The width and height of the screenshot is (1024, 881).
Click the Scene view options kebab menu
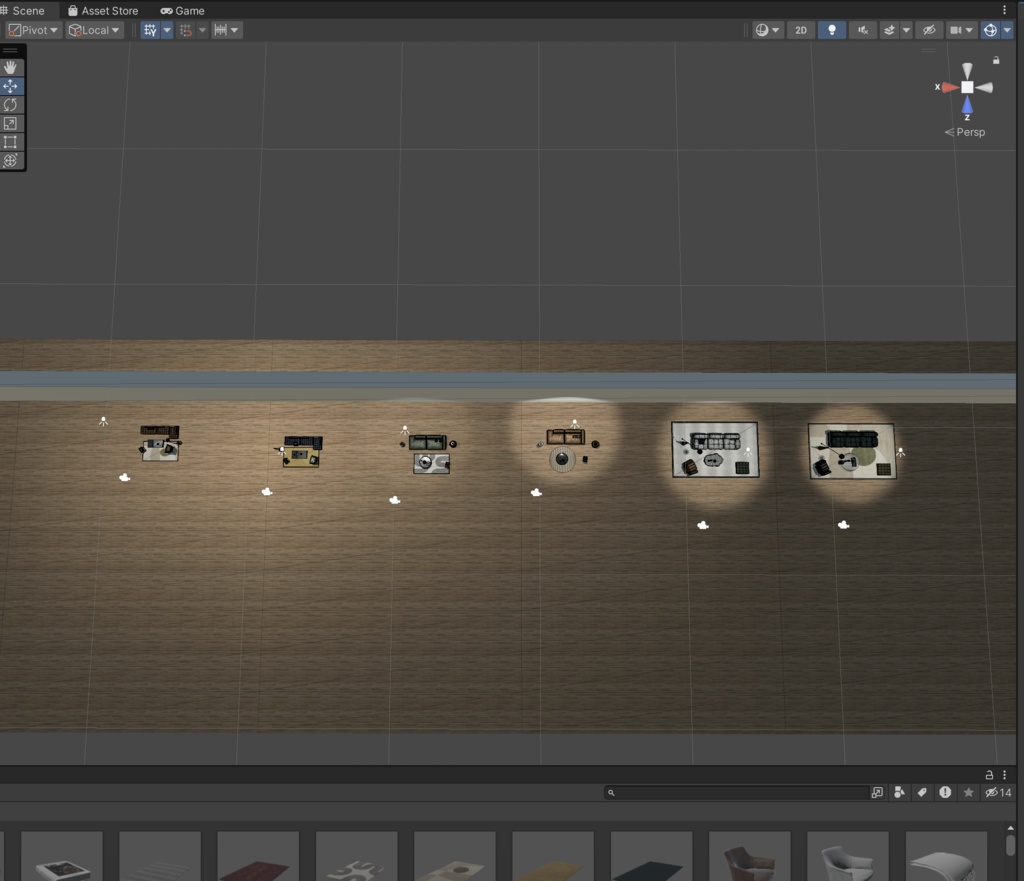pyautogui.click(x=1003, y=10)
